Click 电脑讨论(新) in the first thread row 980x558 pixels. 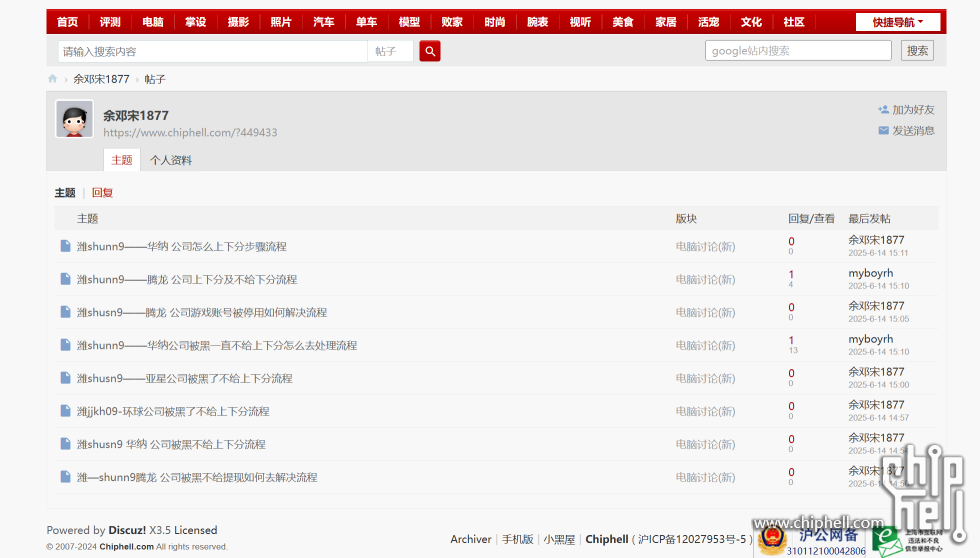[705, 246]
